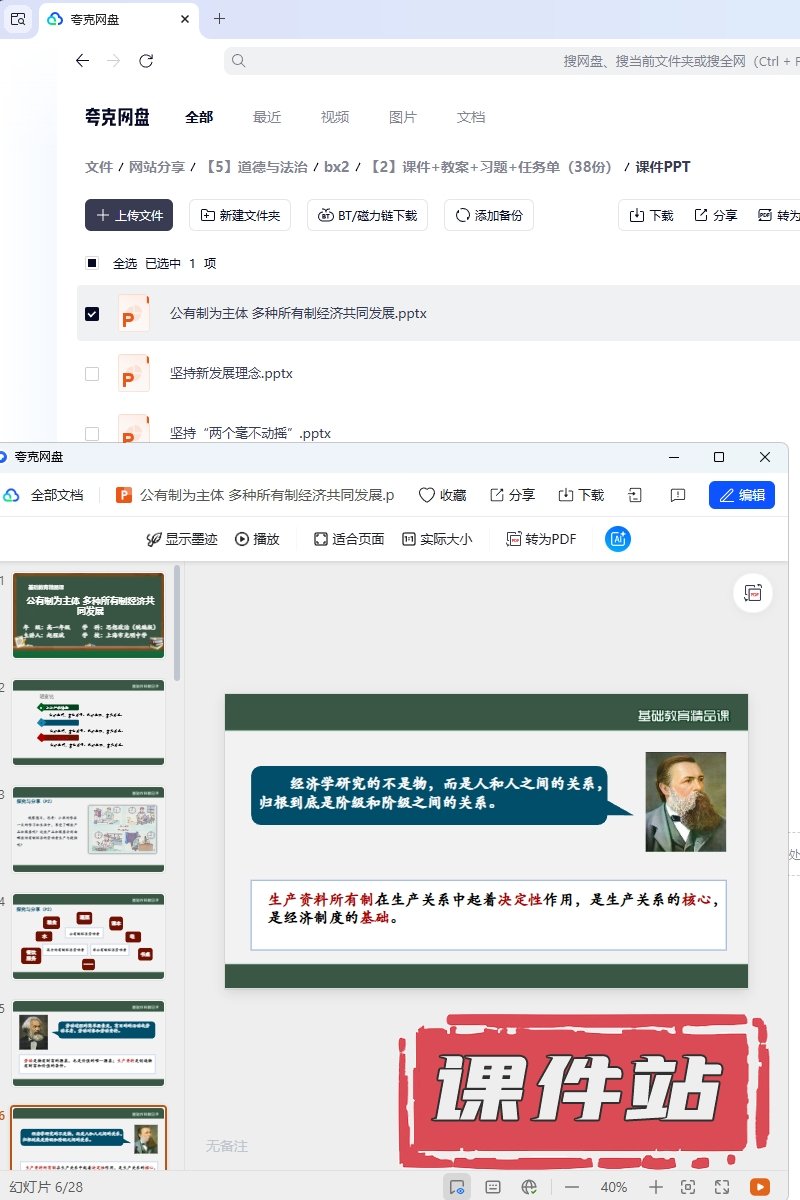Zoom out with the minus icon
Screen dimensions: 800x1200
pyautogui.click(x=572, y=1187)
